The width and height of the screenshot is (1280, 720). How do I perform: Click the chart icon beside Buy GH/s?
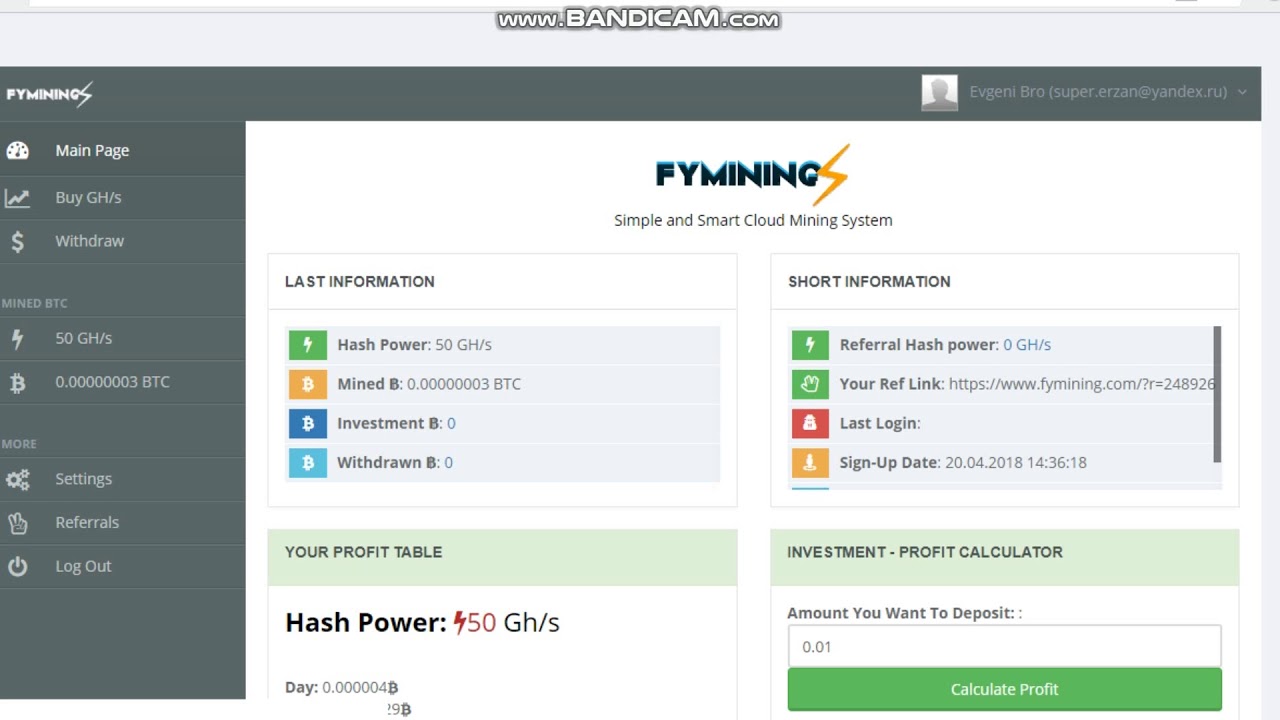pyautogui.click(x=18, y=198)
